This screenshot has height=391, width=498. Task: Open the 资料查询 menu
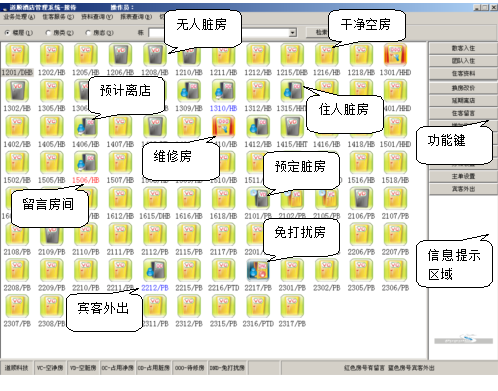[97, 16]
